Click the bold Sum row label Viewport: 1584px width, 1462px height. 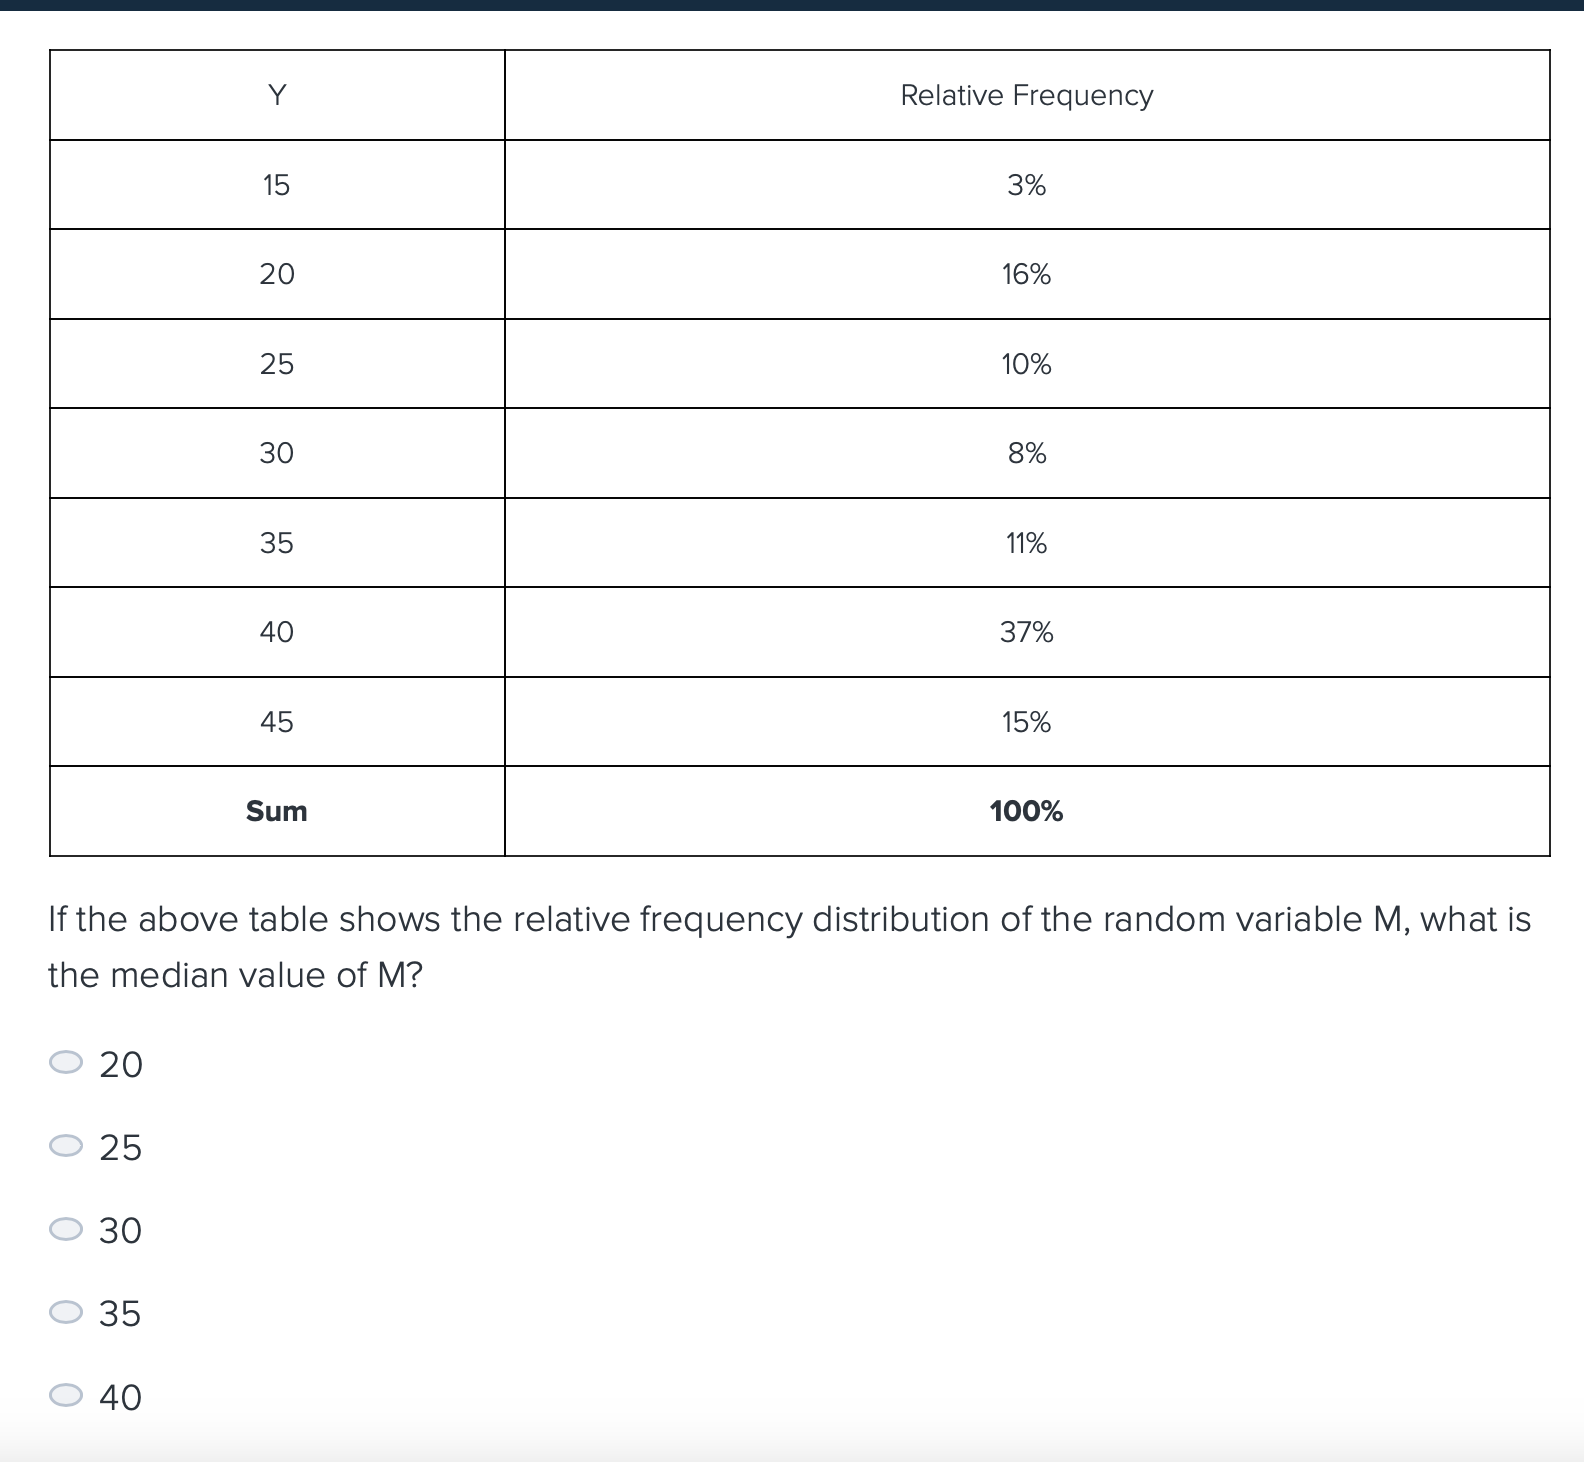tap(277, 811)
